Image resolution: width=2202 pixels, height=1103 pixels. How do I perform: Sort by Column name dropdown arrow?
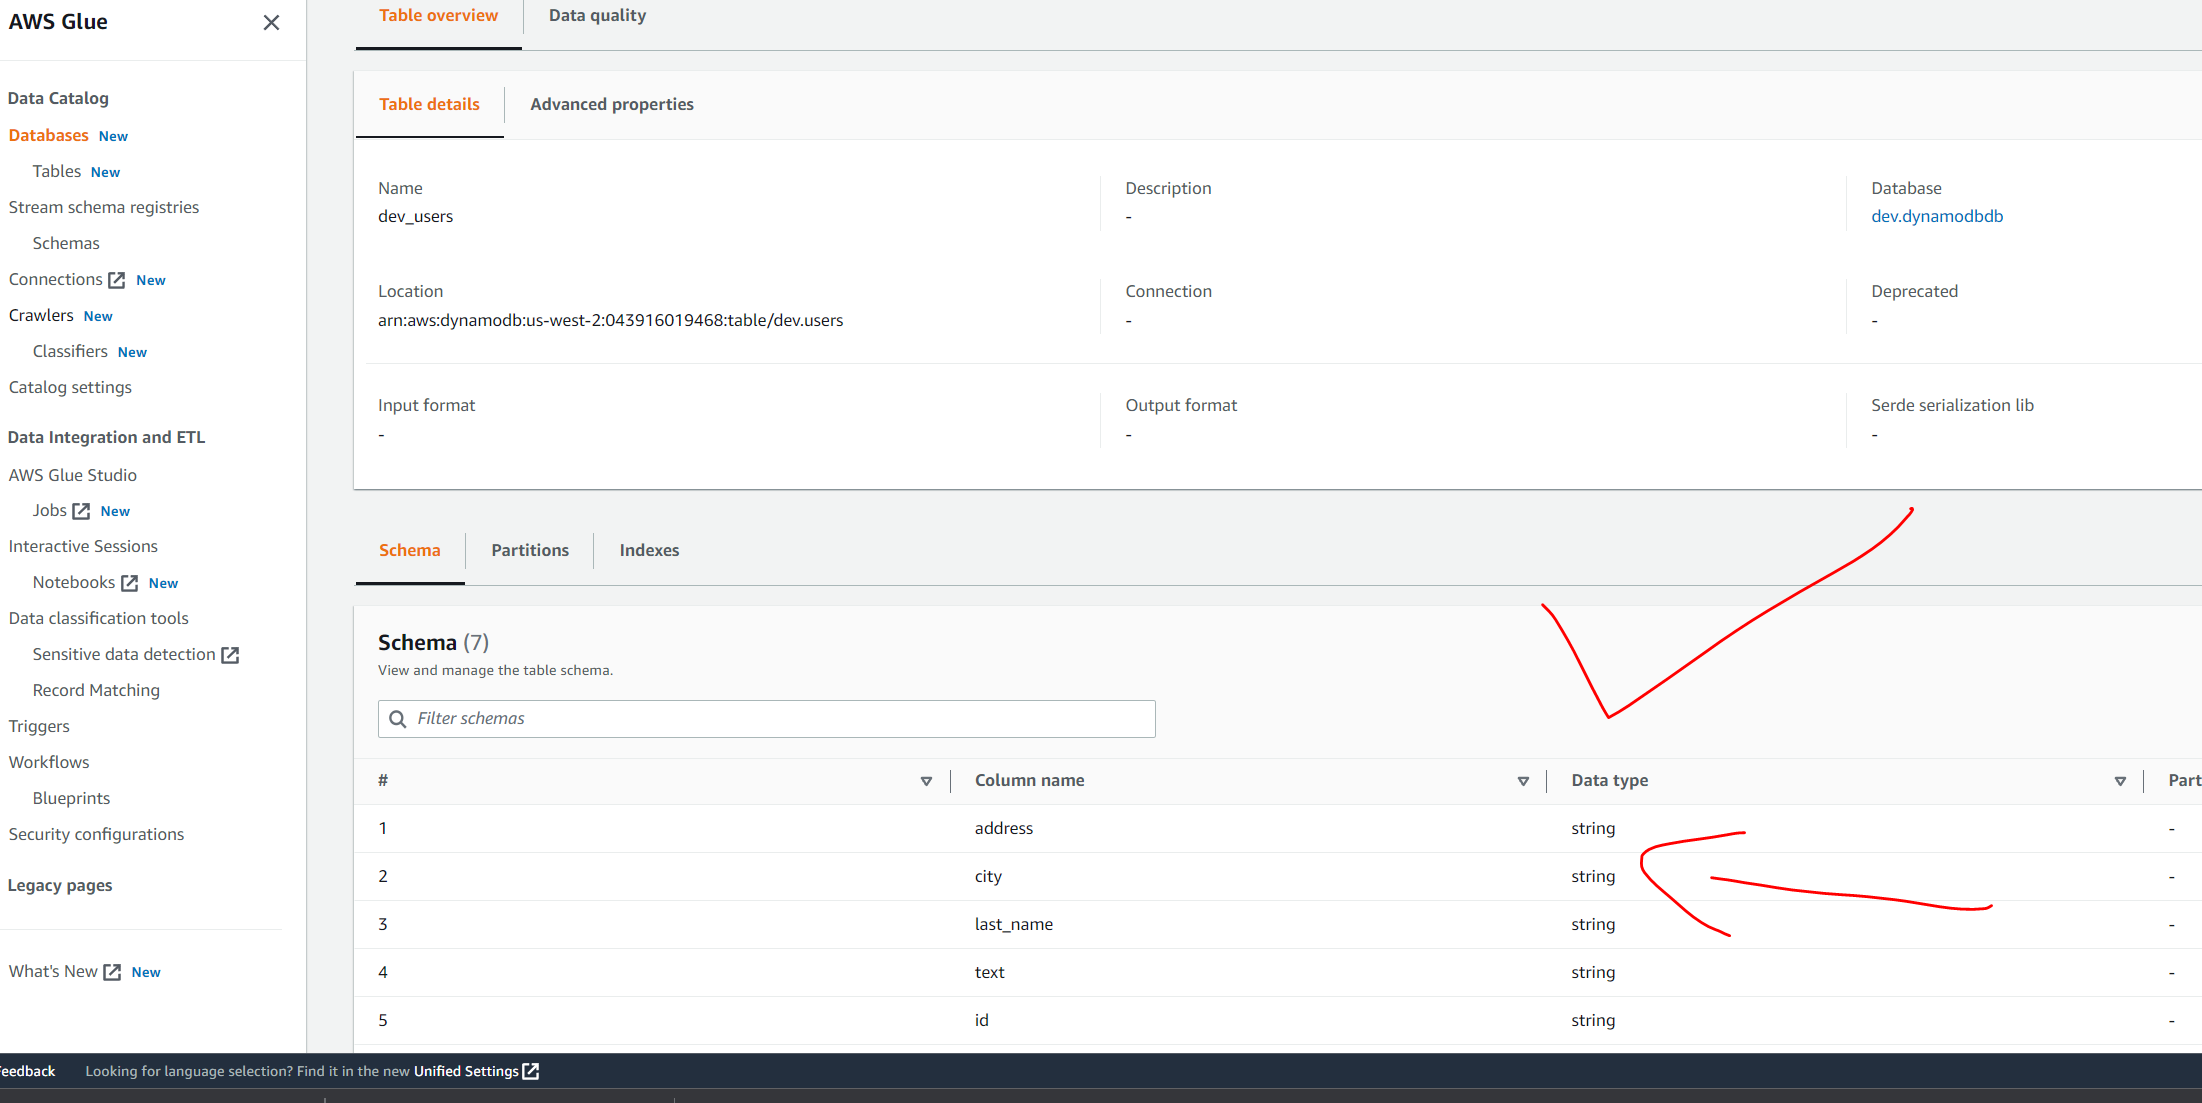tap(1523, 781)
